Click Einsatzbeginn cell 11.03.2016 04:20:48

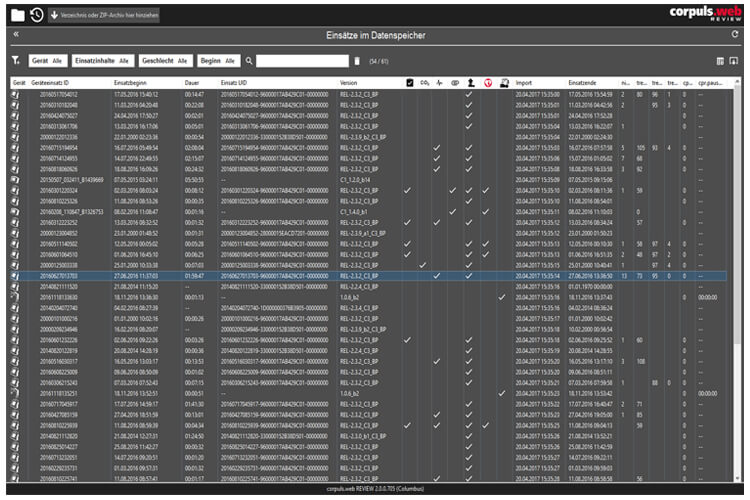point(136,105)
